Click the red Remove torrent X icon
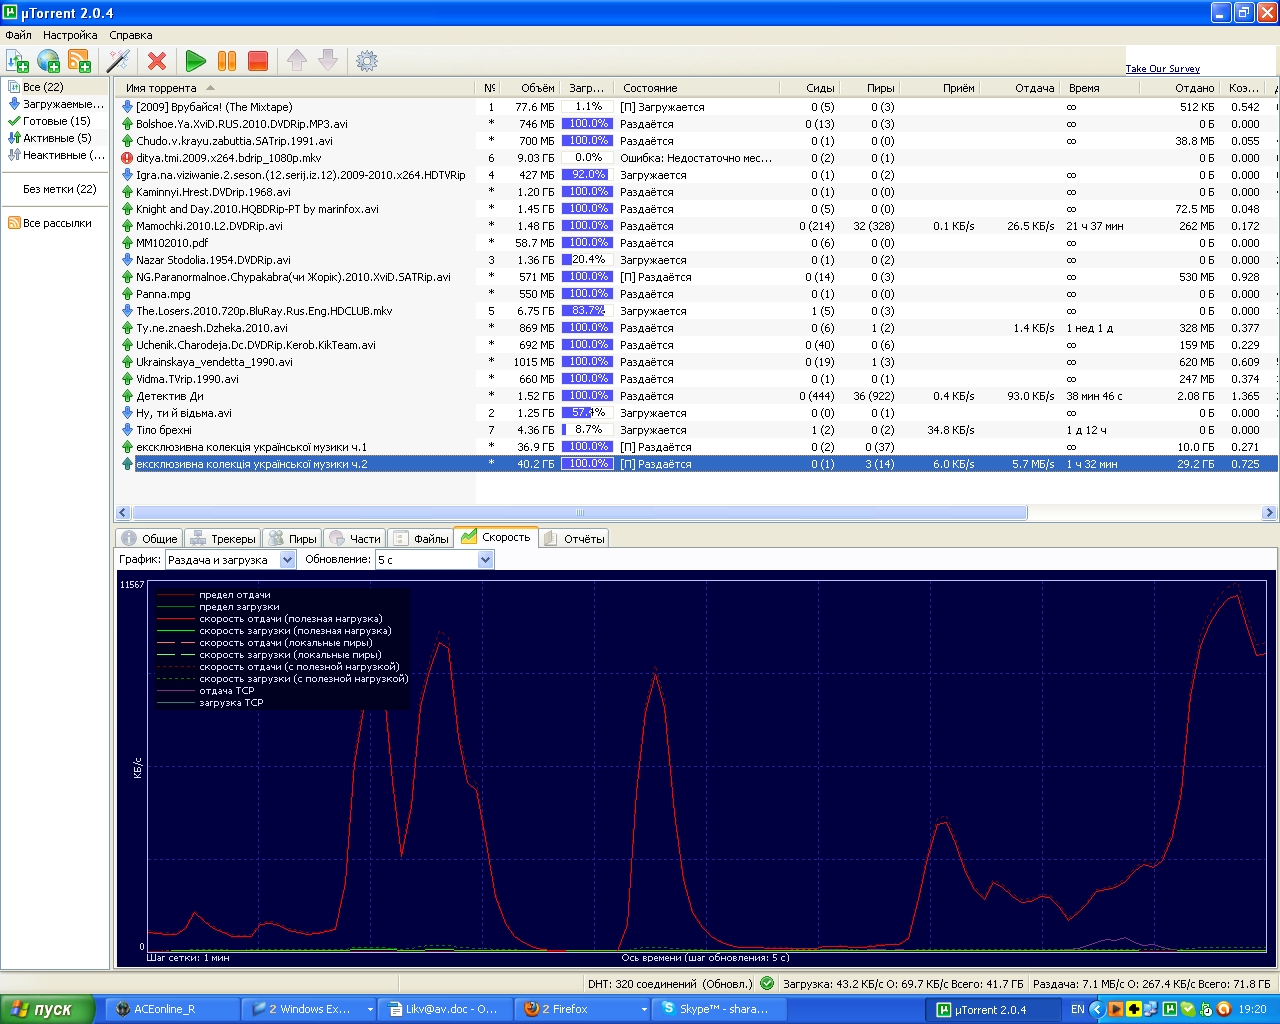 [x=157, y=61]
